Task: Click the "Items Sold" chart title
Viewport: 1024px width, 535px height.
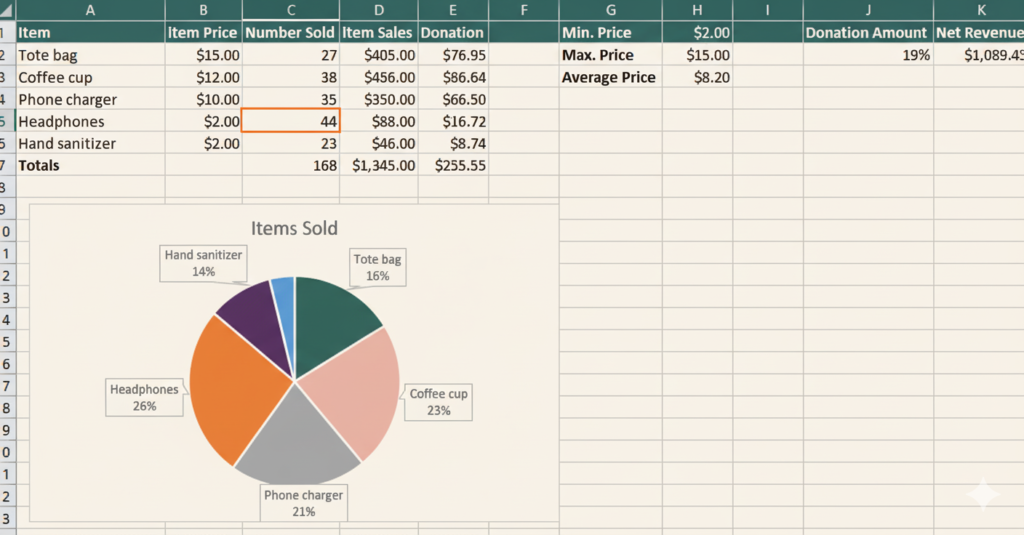Action: [x=294, y=228]
